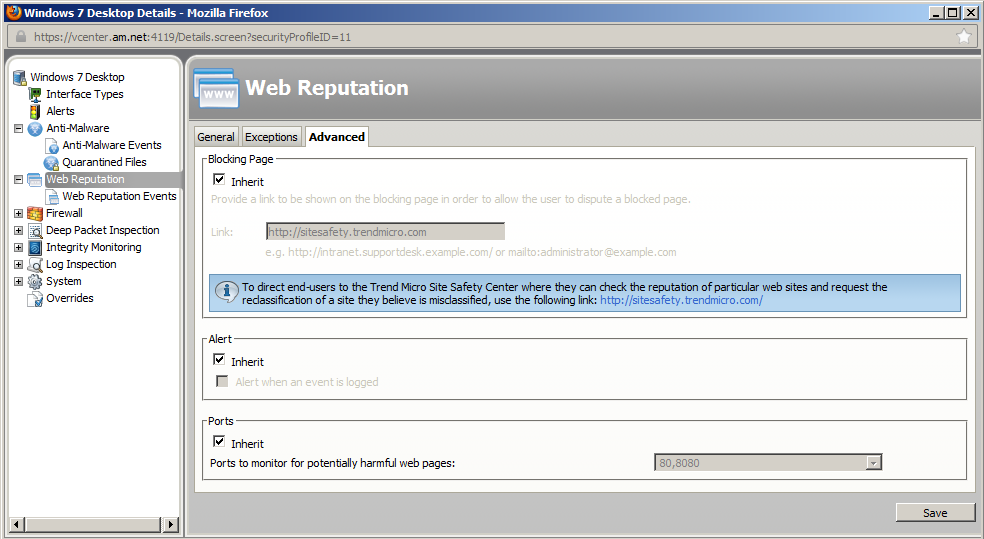Click the blocking page Link input field
This screenshot has width=984, height=539.
[x=385, y=232]
